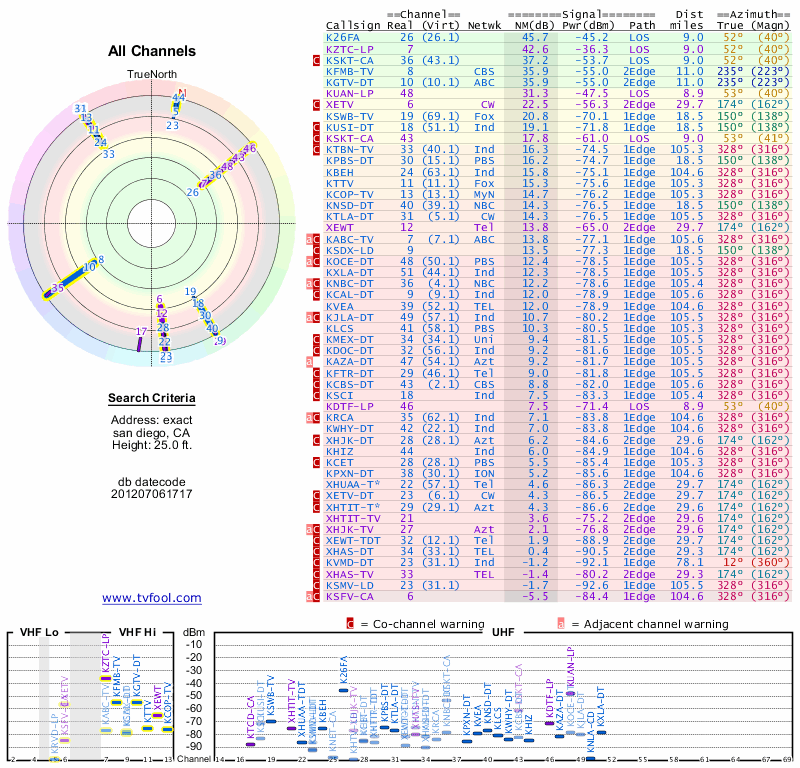Select the KTLA-DT callsign row

pyautogui.click(x=558, y=216)
